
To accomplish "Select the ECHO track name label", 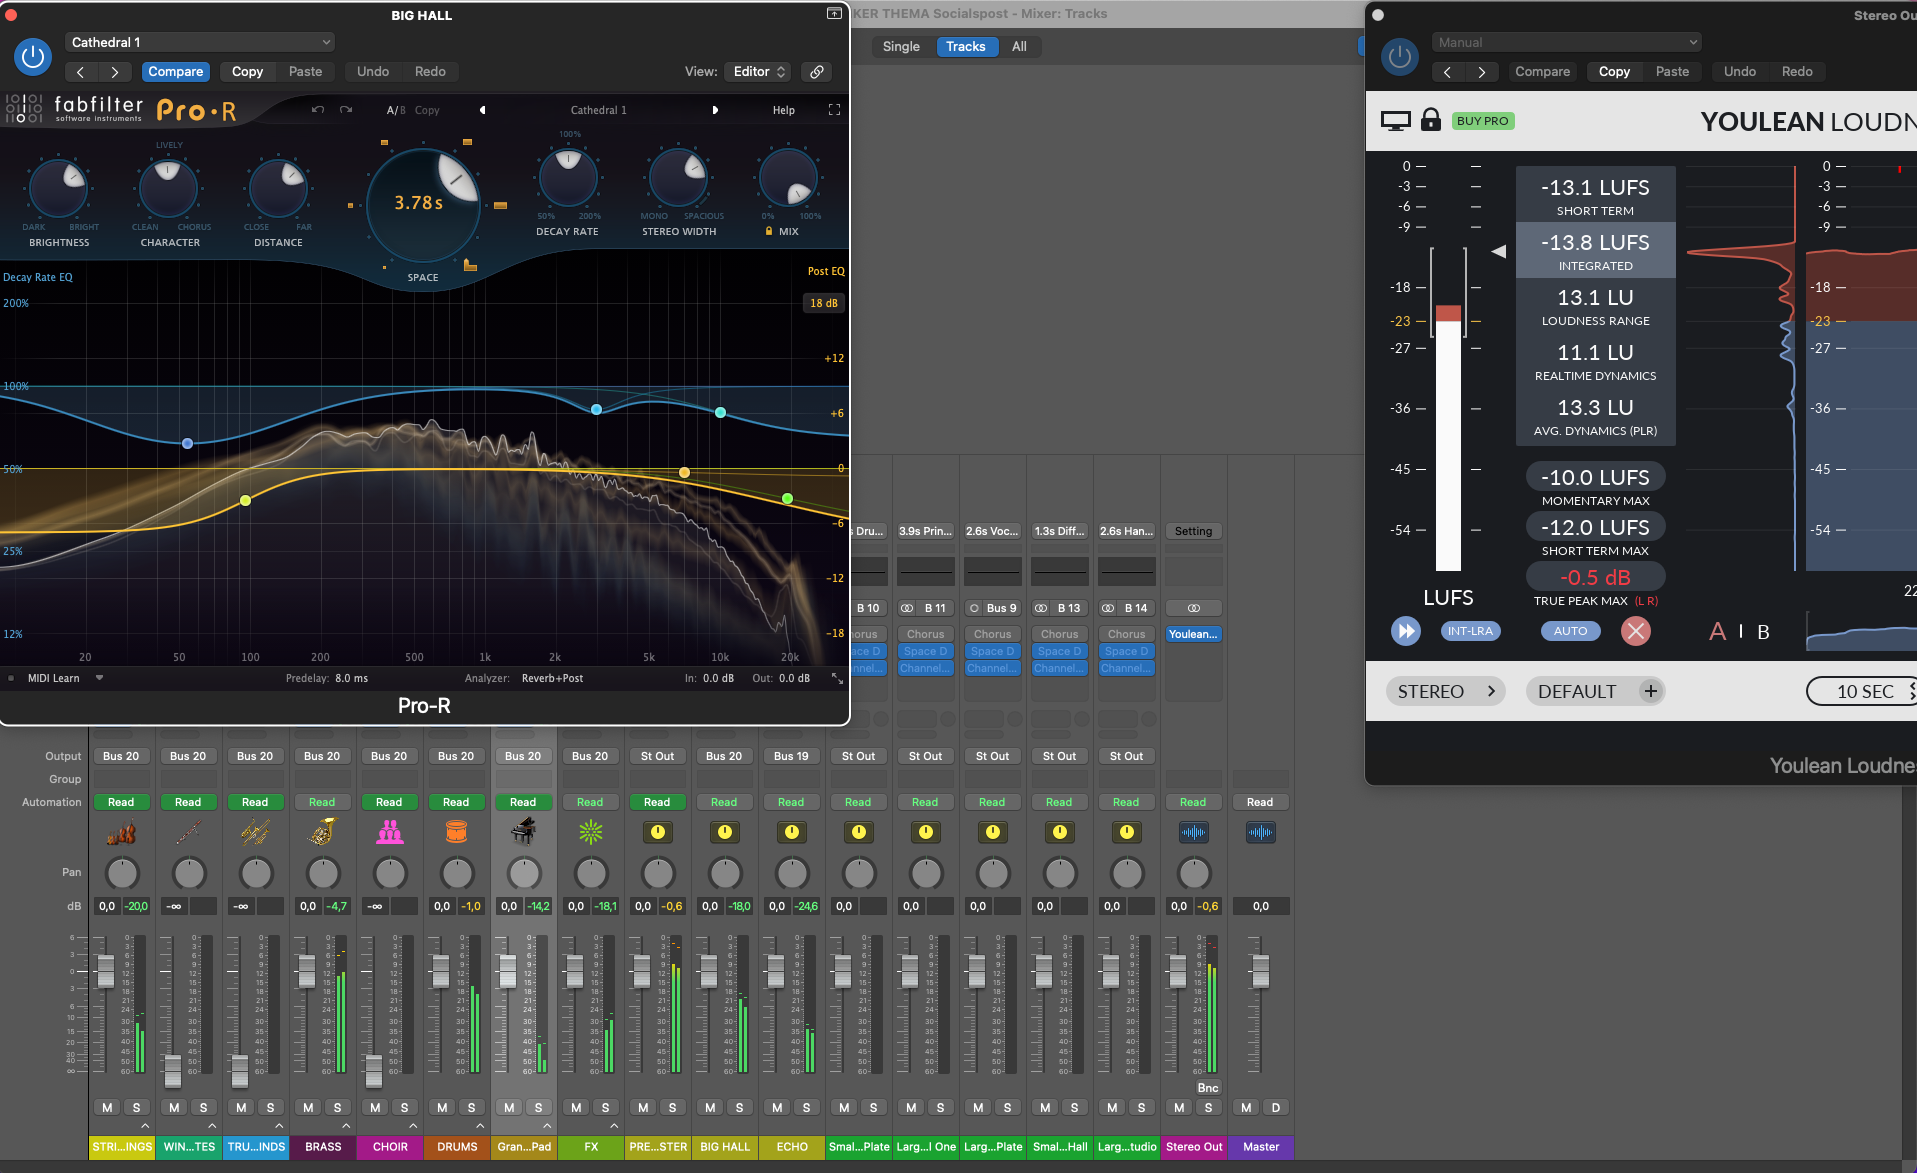I will point(792,1147).
